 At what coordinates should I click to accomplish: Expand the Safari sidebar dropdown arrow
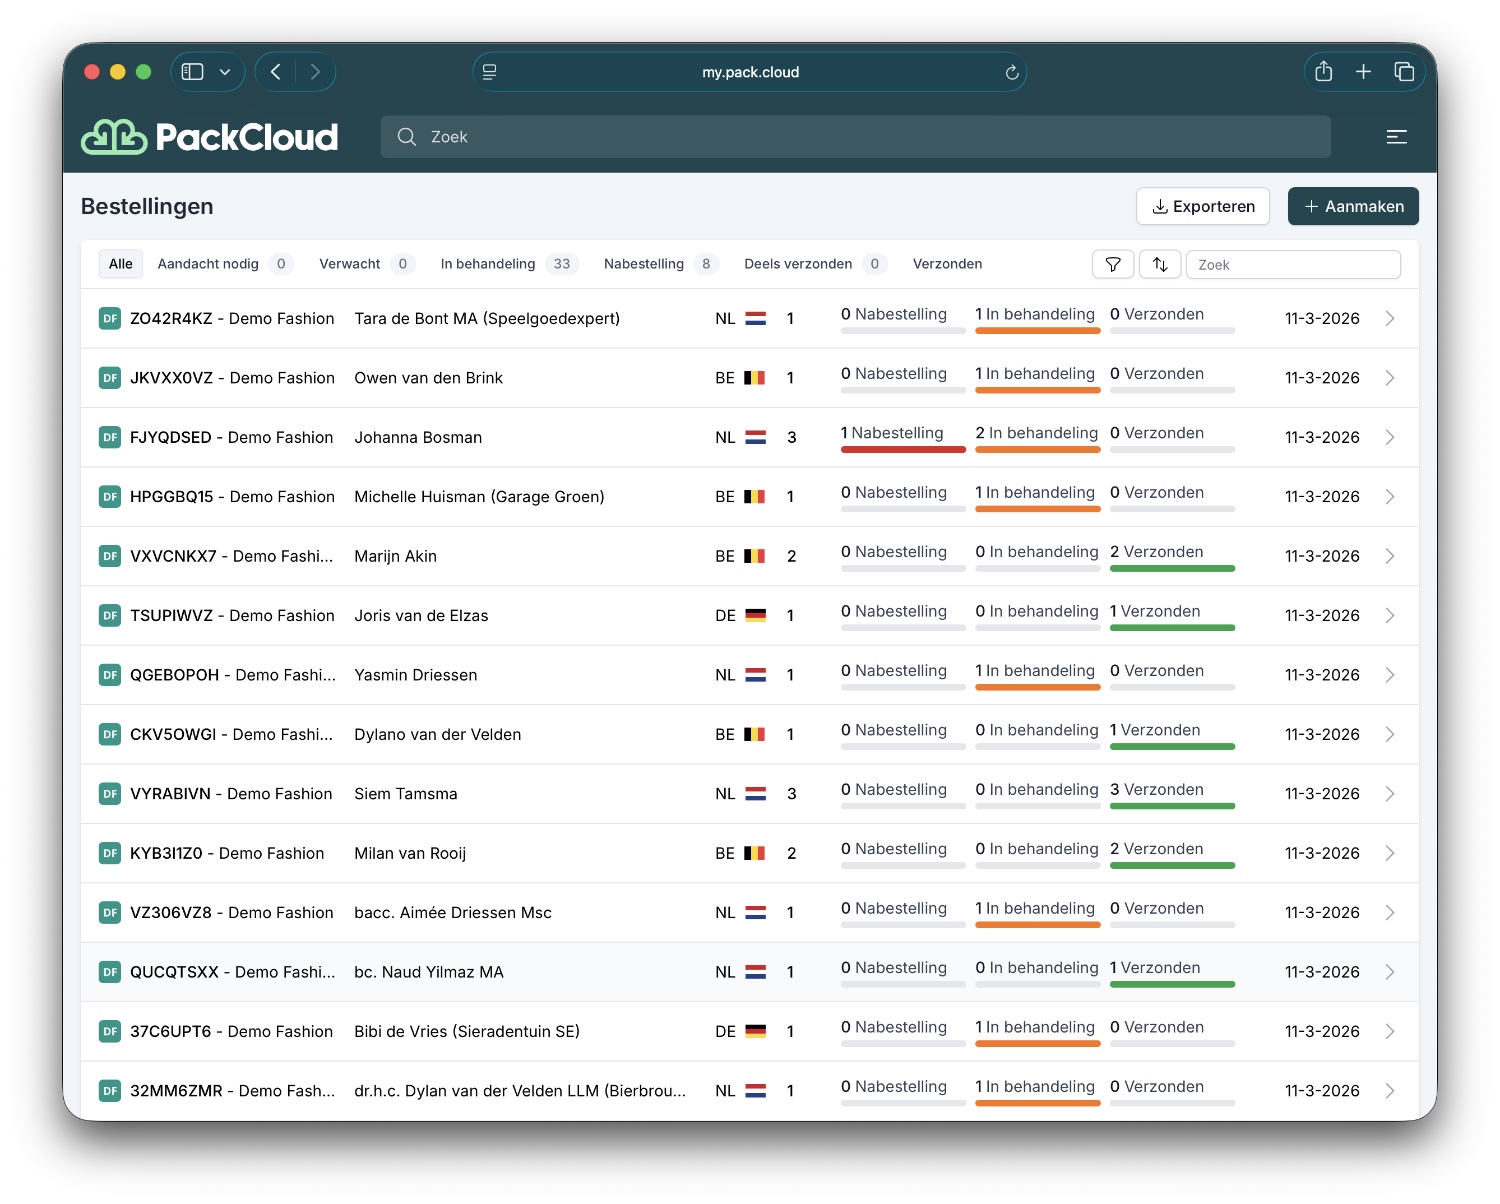pos(225,72)
